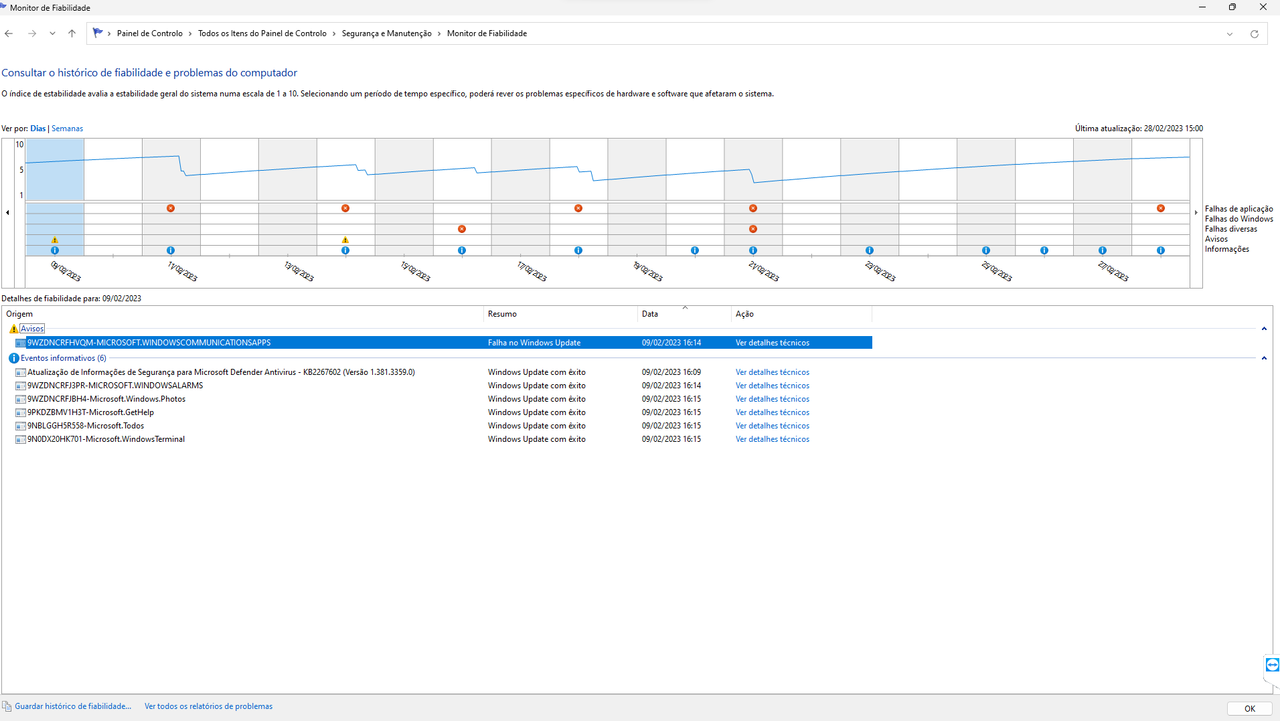Viewport: 1280px width, 721px height.
Task: Click the information icon for 26/02/2023
Action: (x=1044, y=250)
